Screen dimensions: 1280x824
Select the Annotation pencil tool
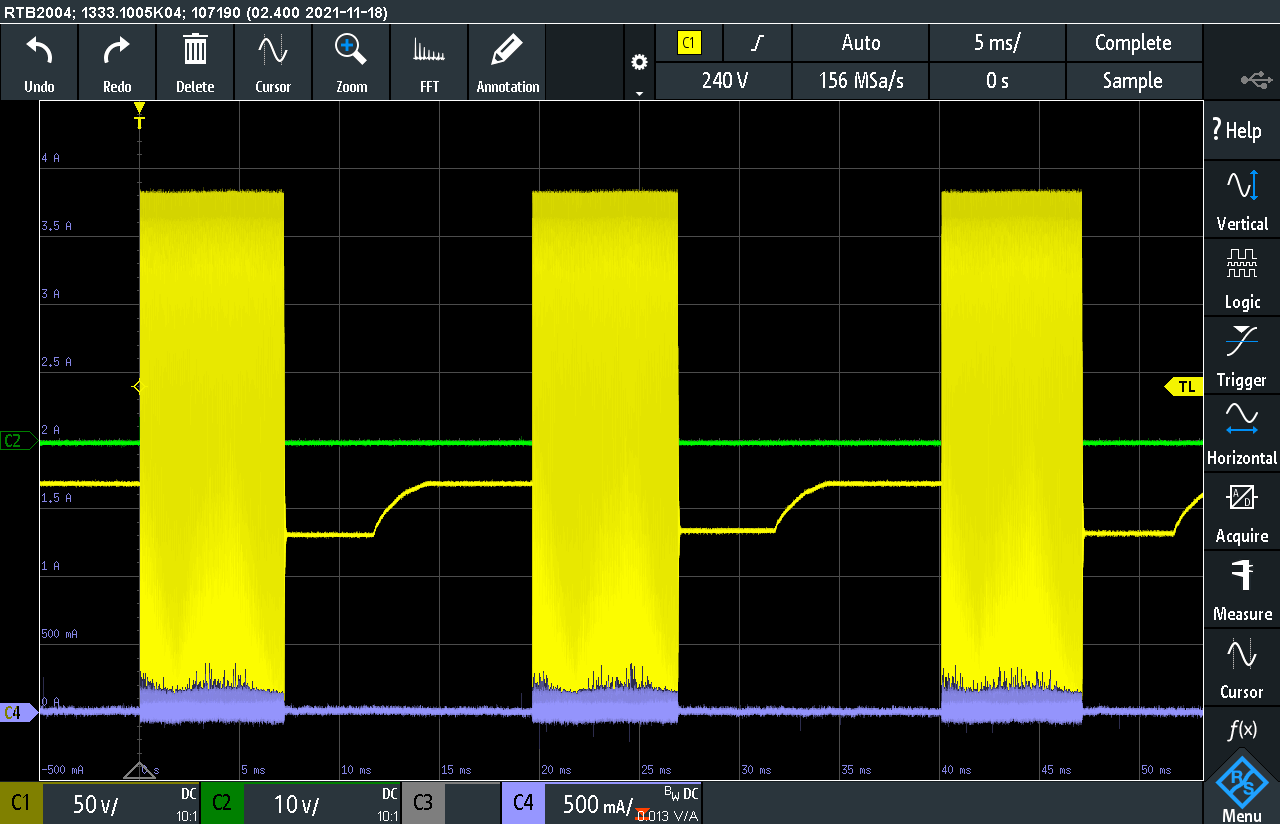click(507, 51)
